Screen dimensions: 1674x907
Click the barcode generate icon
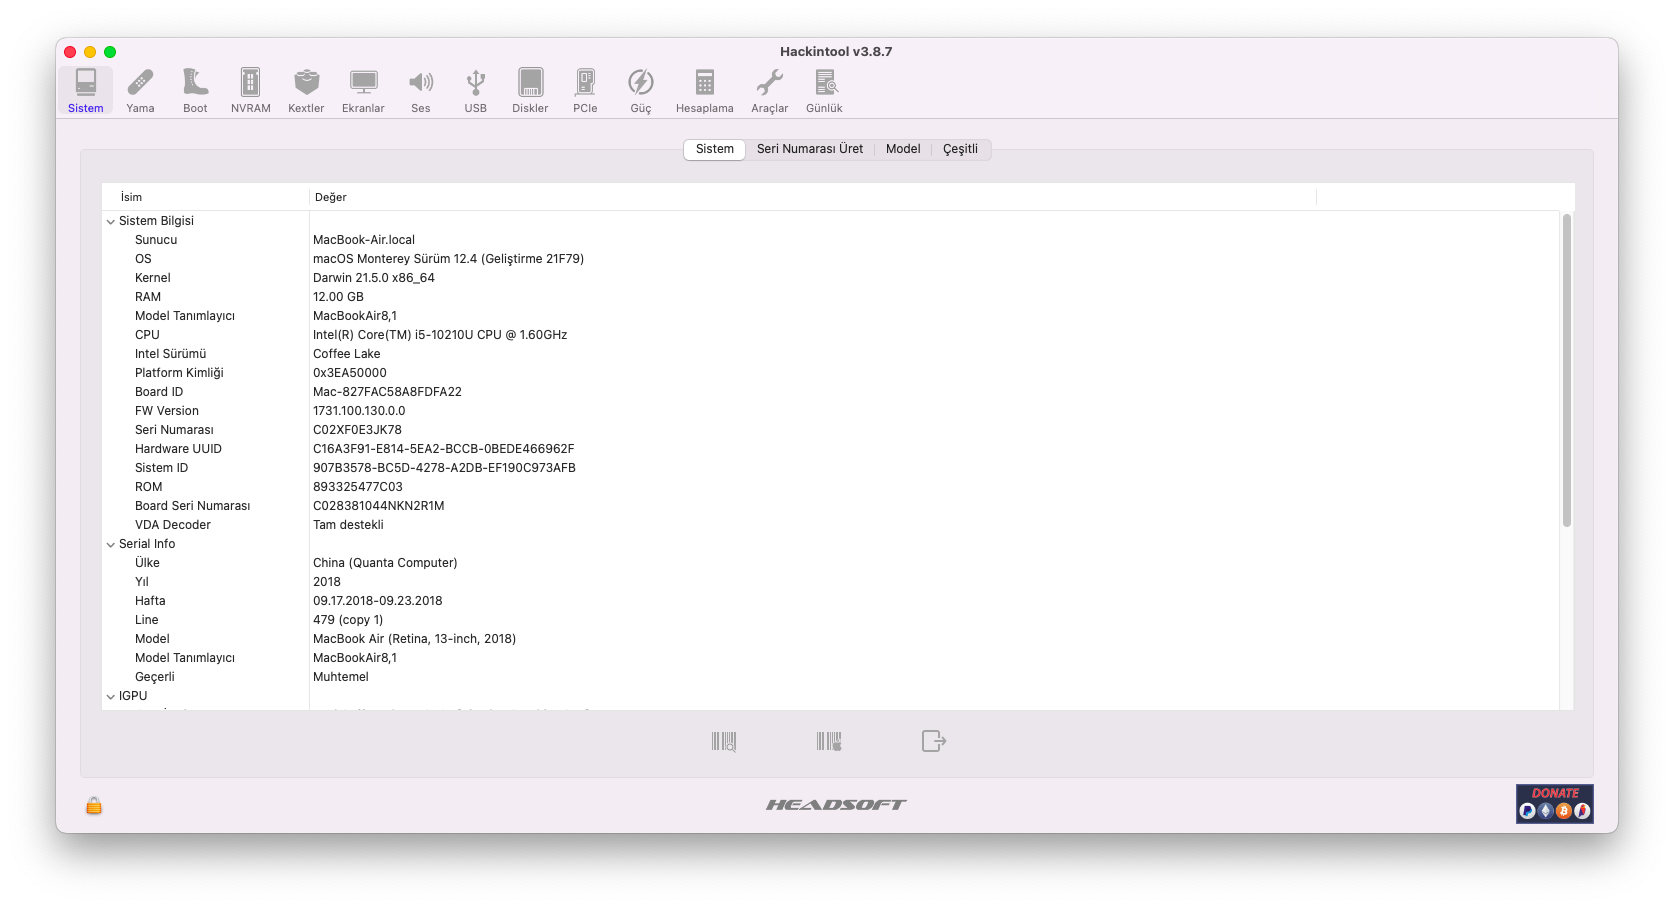pos(829,741)
